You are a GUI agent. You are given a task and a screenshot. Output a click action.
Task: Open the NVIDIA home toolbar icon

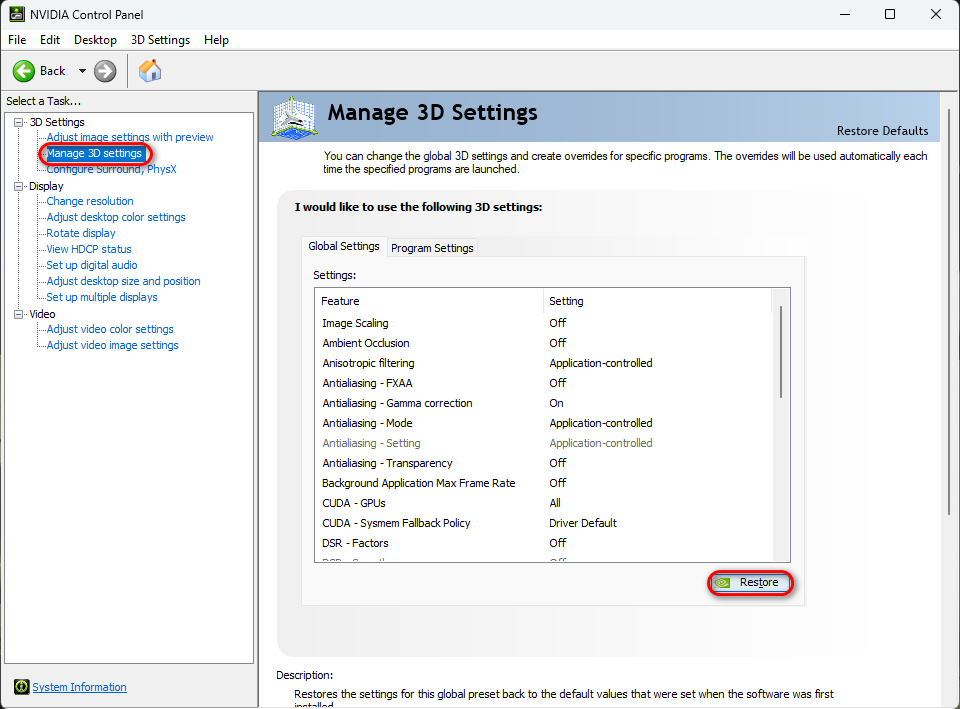coord(150,71)
